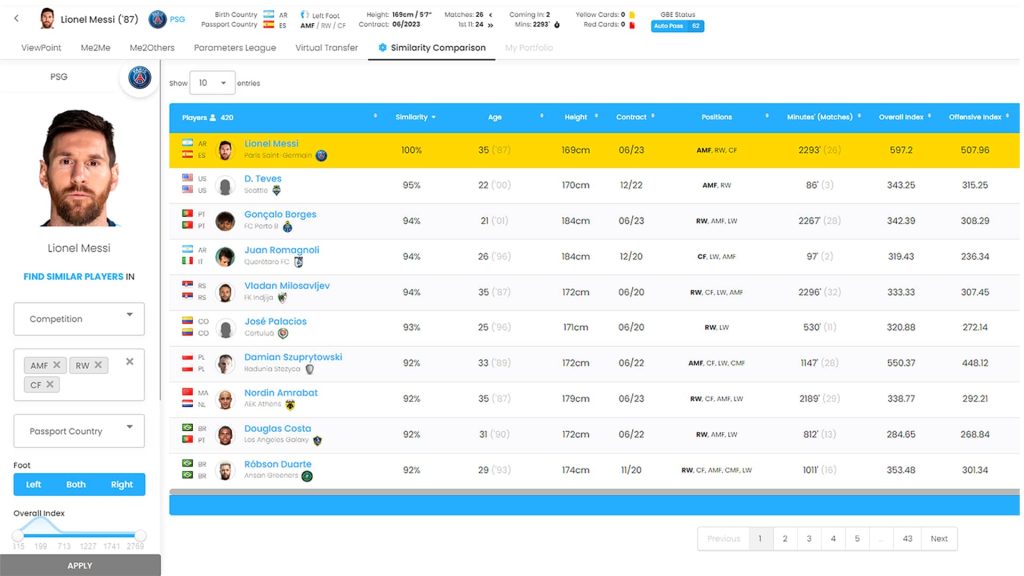Expand the Passport Country dropdown

coord(79,431)
